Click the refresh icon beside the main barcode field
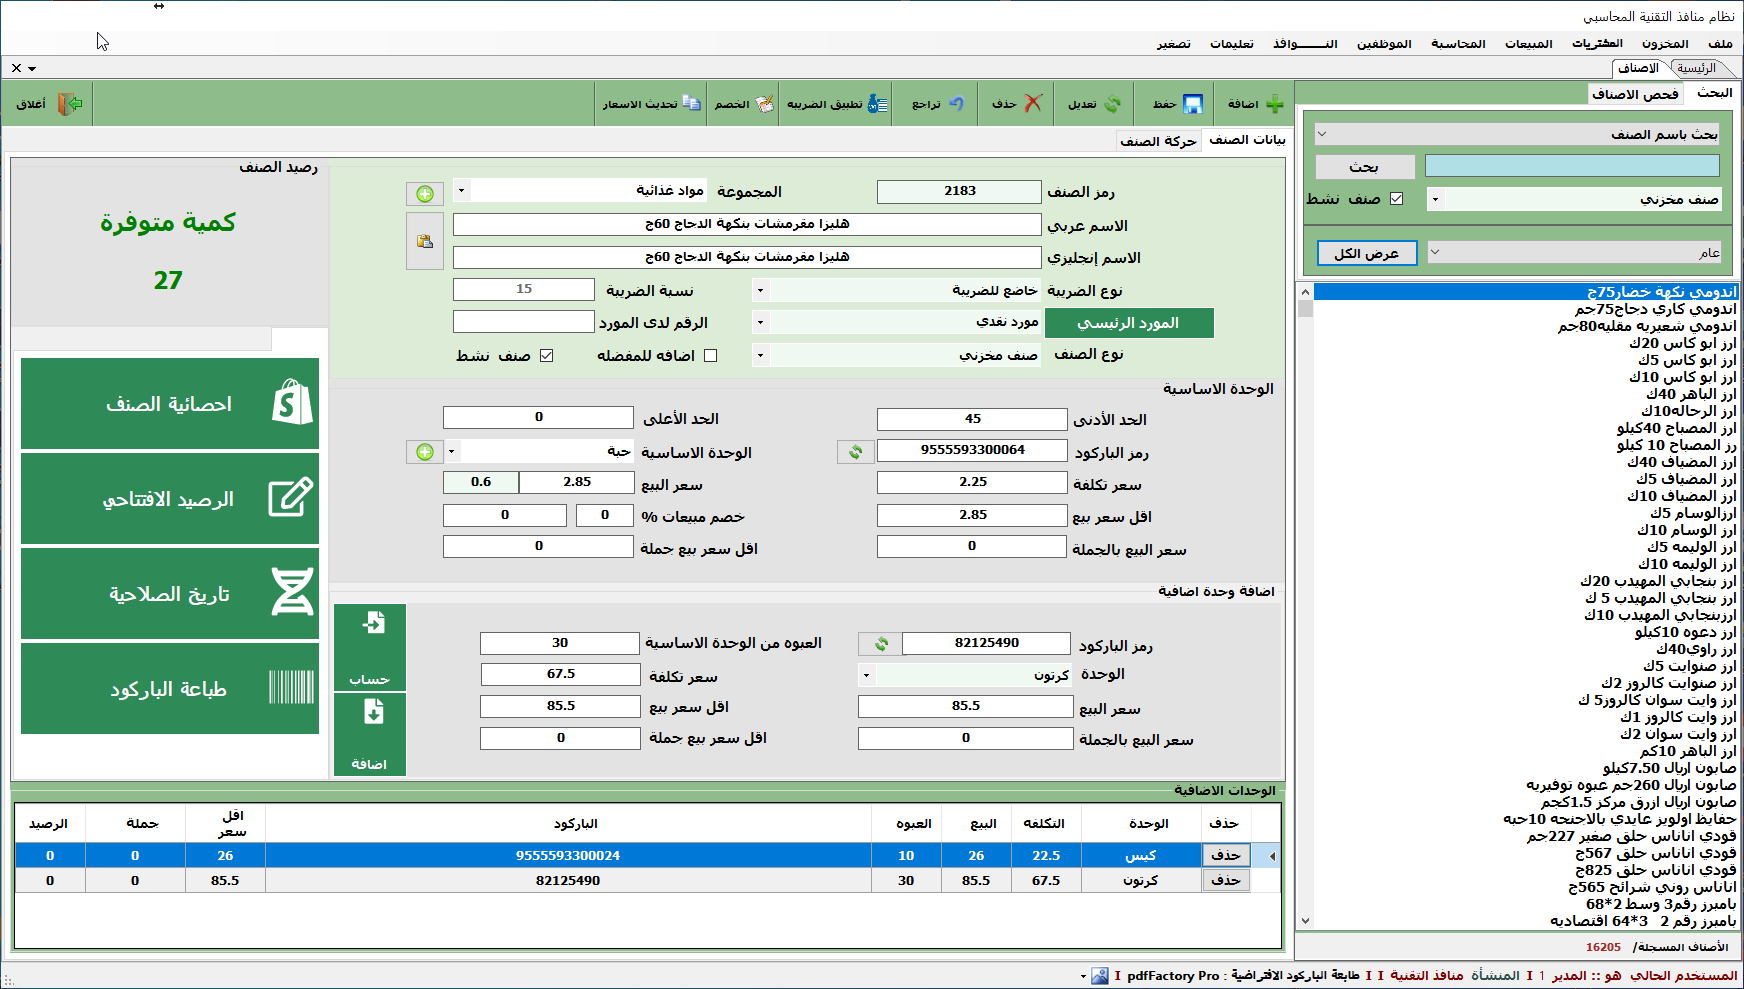The height and width of the screenshot is (989, 1744). click(856, 452)
